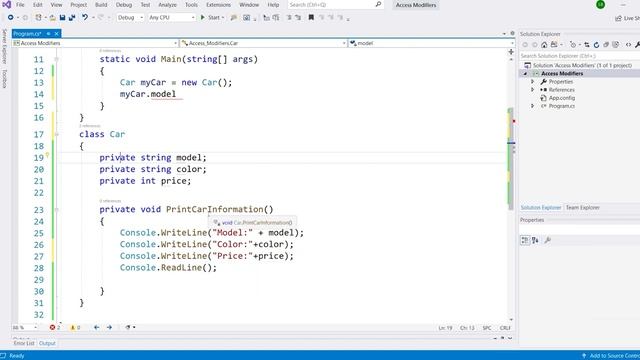Screen dimensions: 640x360
Task: Expand the References tree node
Action: (532, 90)
